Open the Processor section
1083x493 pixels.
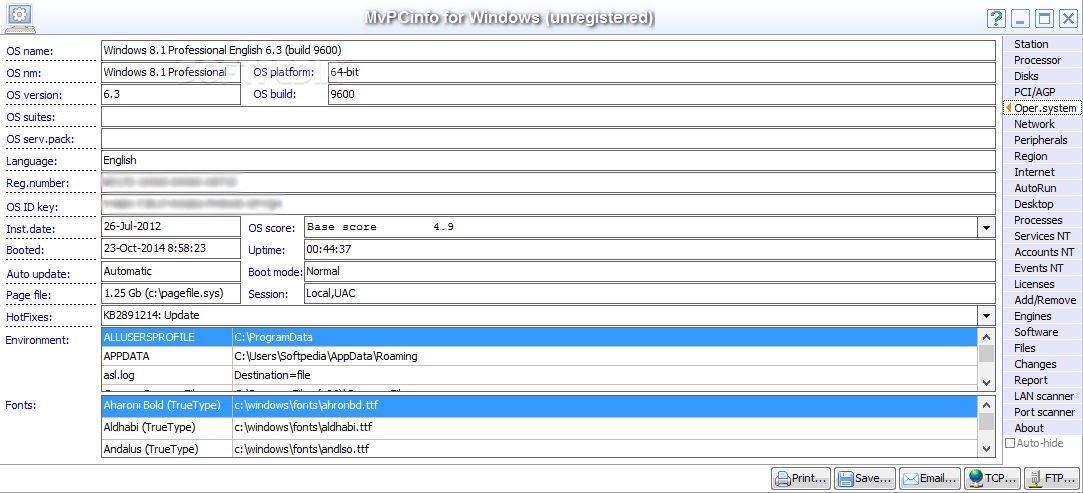tap(1041, 60)
